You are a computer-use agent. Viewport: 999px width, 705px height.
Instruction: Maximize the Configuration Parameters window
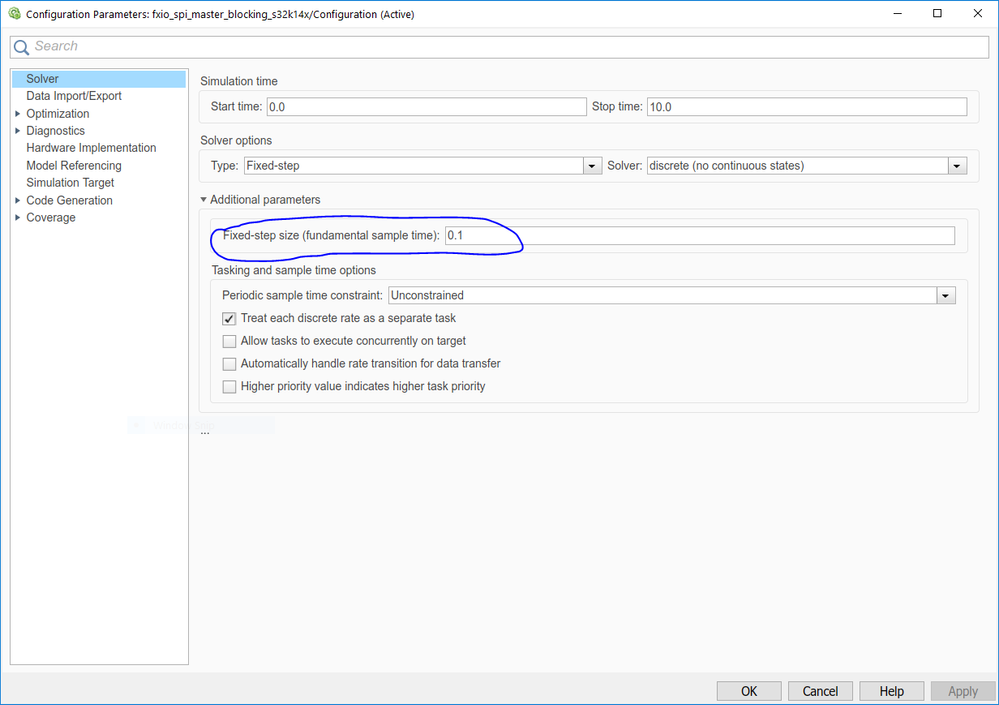coord(937,13)
